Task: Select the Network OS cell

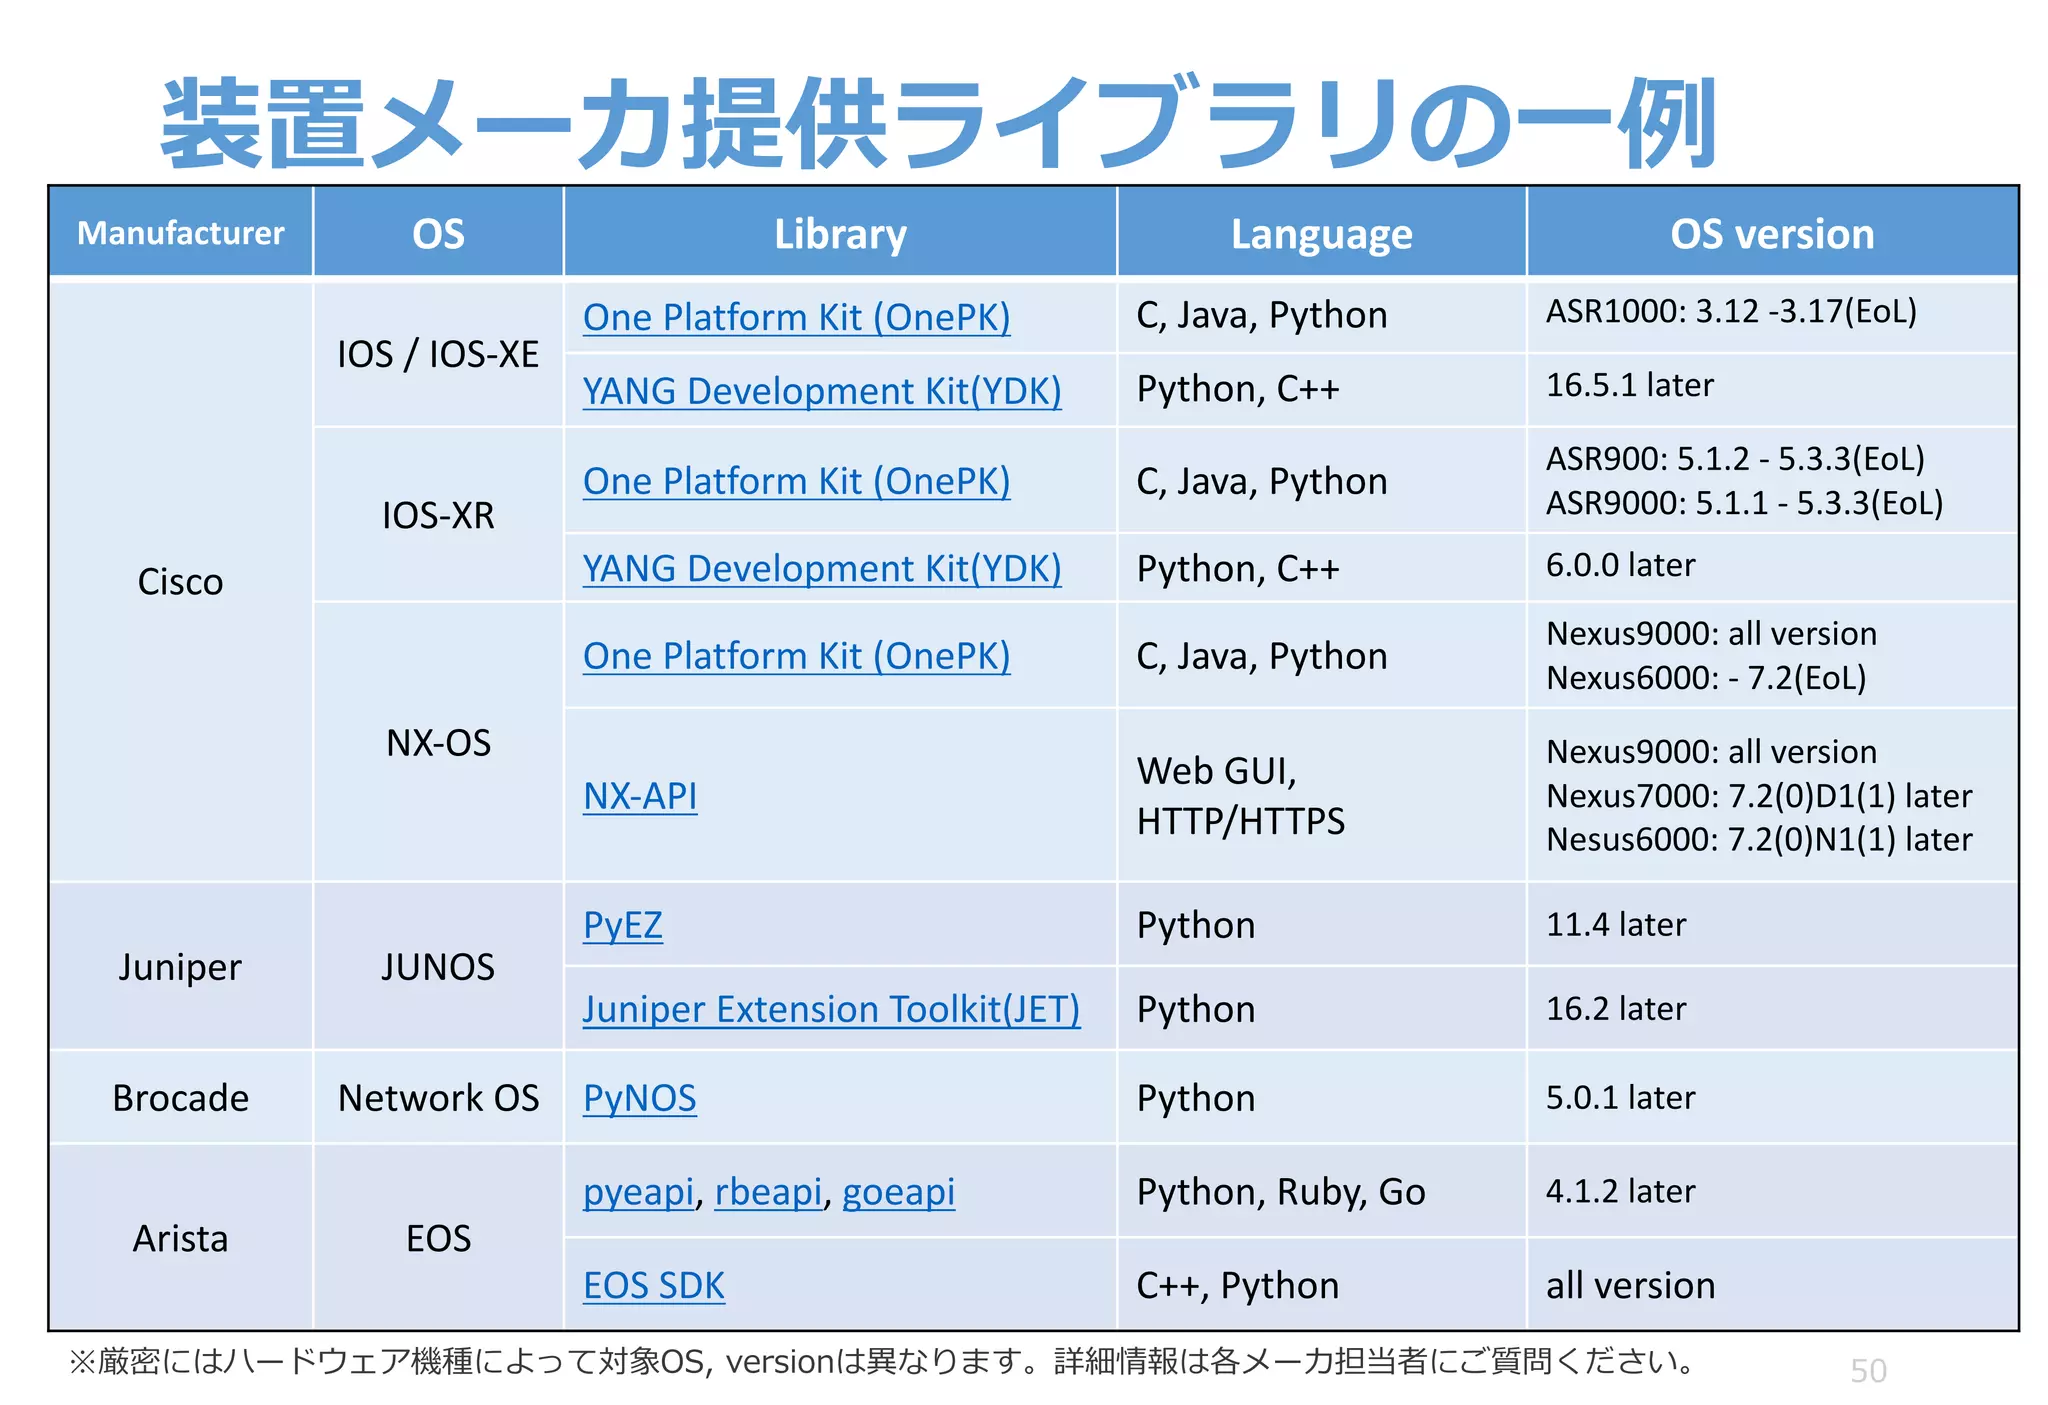Action: (439, 1098)
